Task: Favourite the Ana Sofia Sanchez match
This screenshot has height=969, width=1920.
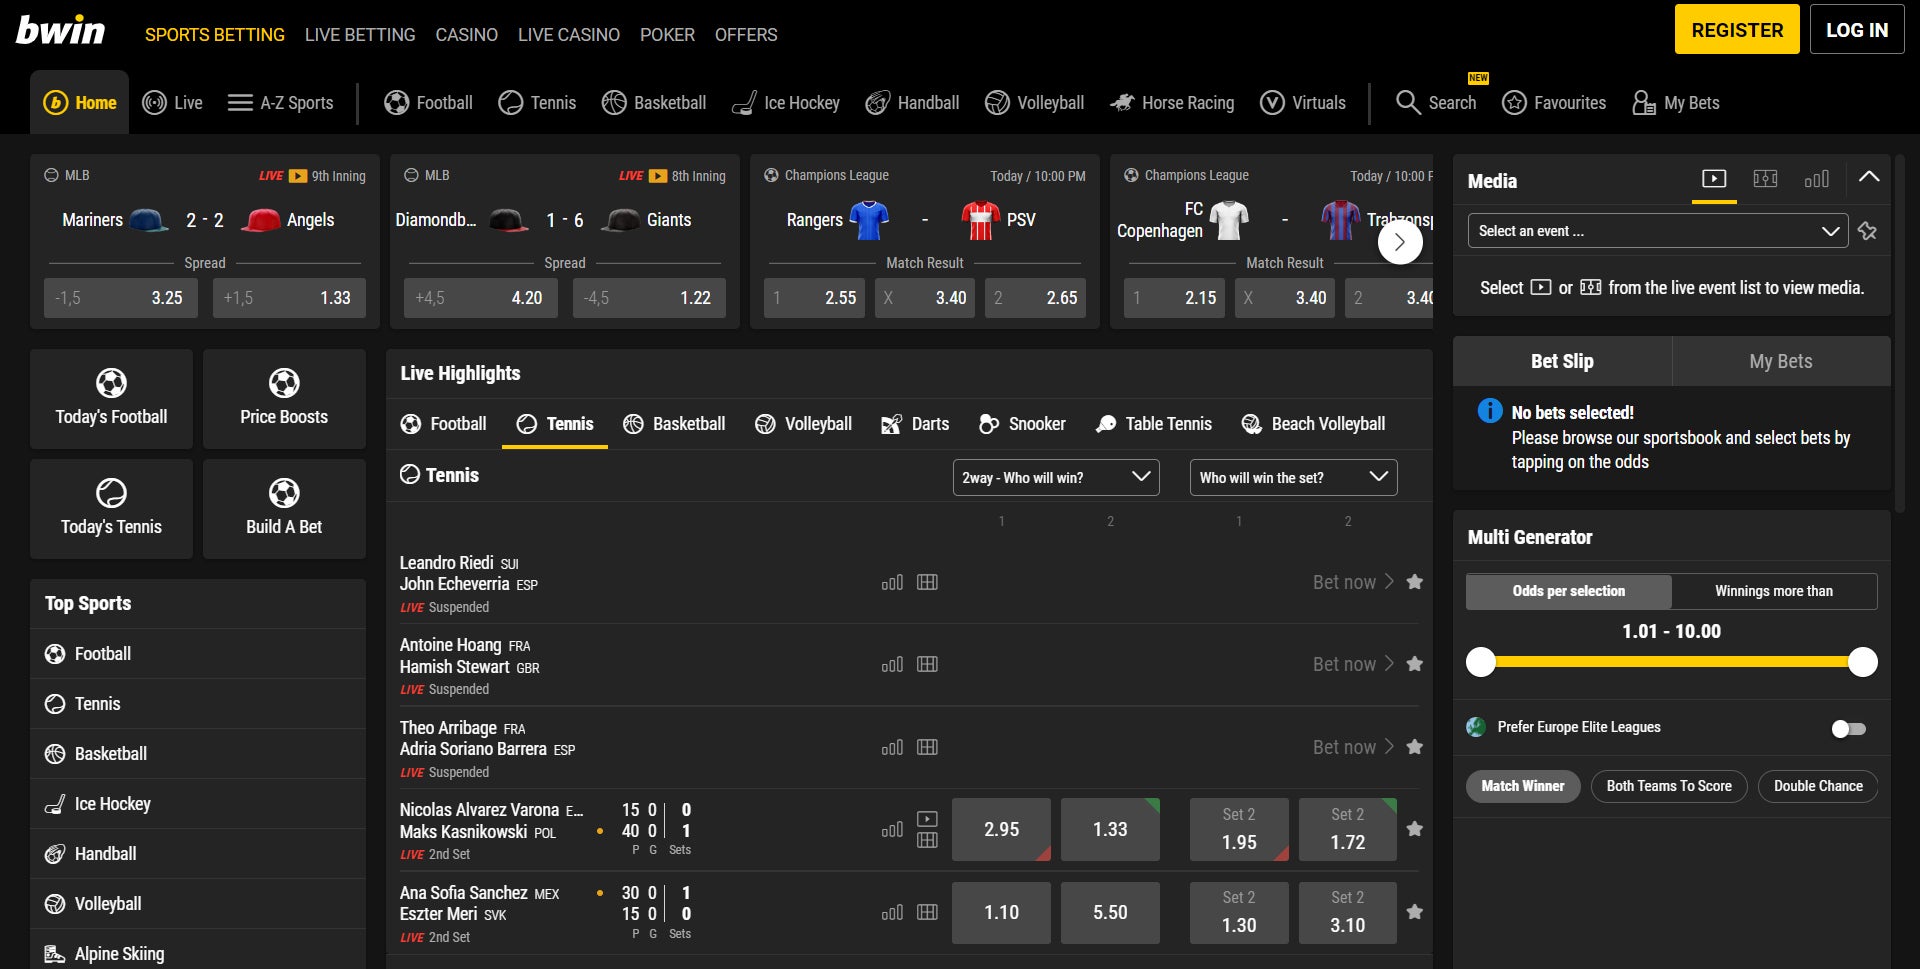Action: coord(1414,912)
